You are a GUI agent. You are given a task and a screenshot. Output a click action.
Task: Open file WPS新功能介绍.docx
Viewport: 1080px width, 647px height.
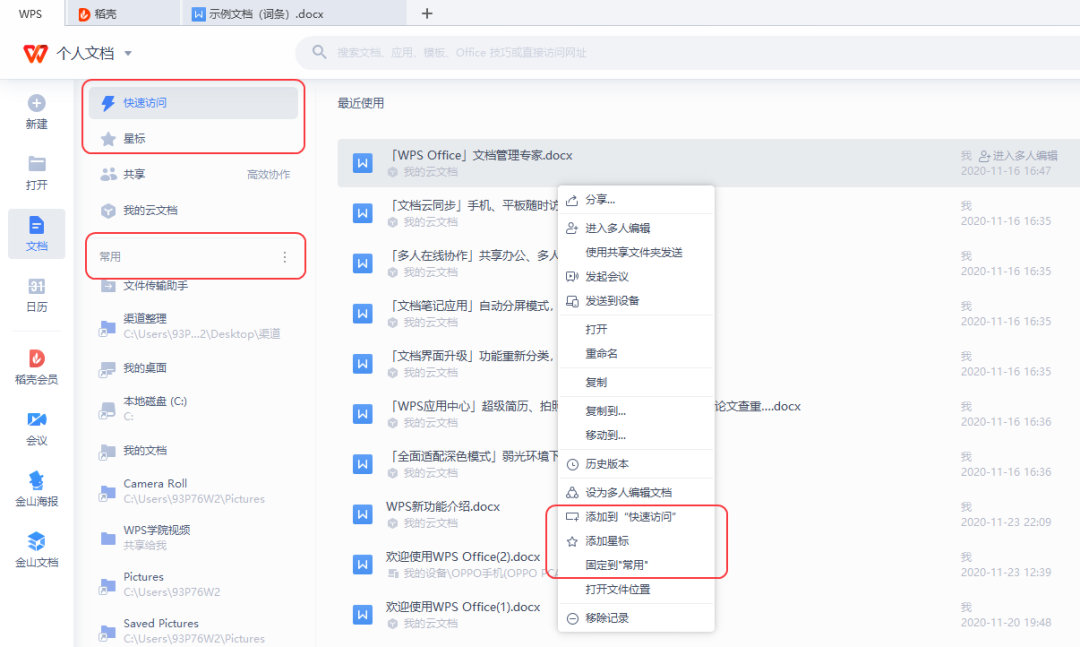pyautogui.click(x=443, y=506)
